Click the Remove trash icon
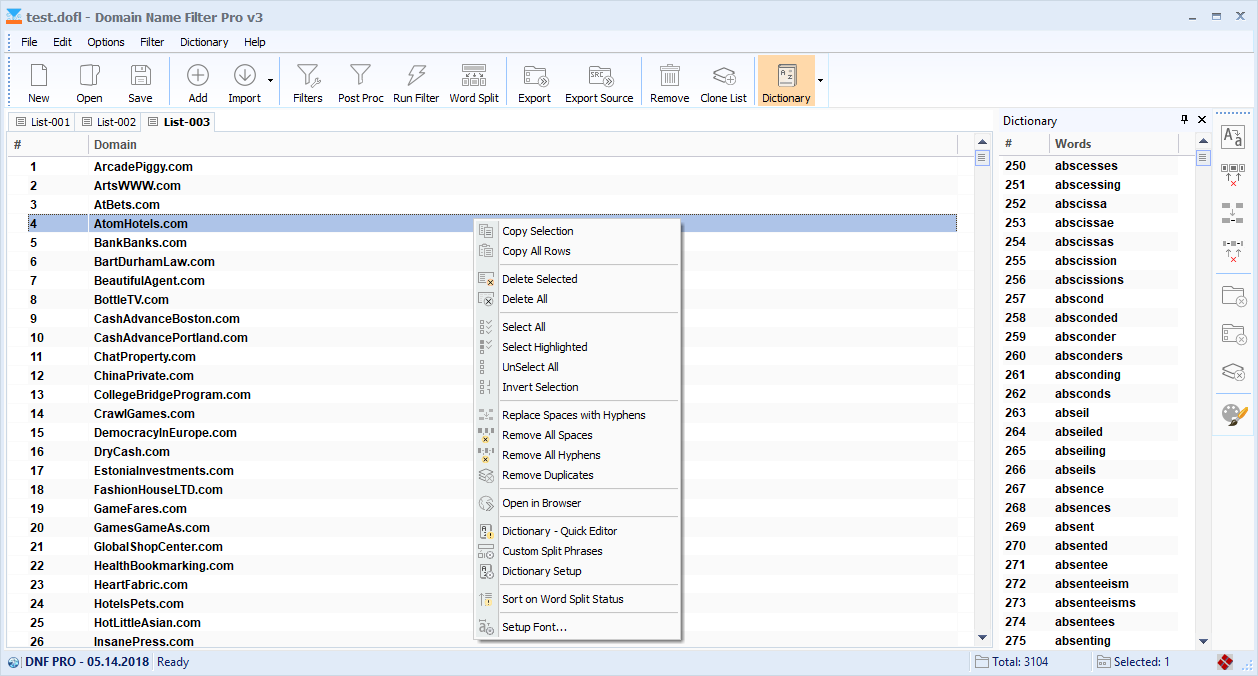Image resolution: width=1258 pixels, height=676 pixels. tap(669, 81)
